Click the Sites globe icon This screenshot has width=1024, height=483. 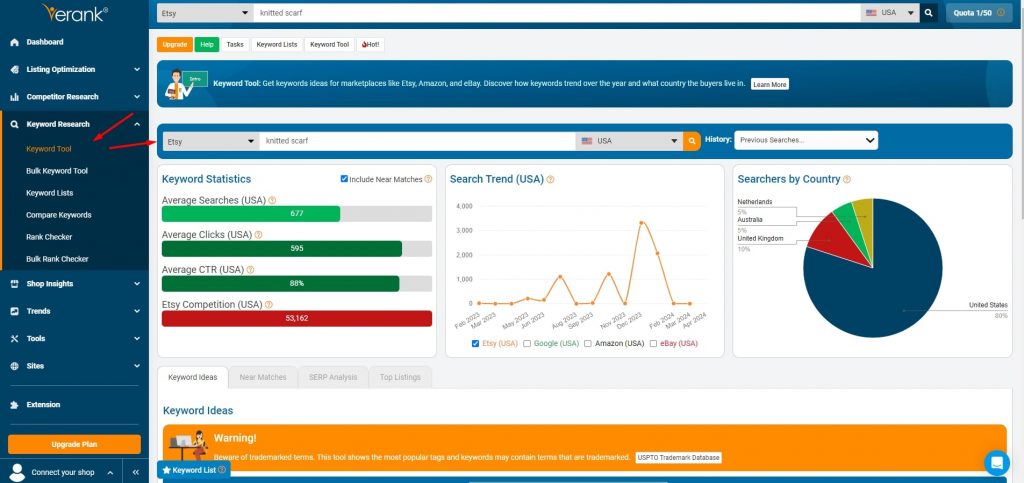click(14, 366)
